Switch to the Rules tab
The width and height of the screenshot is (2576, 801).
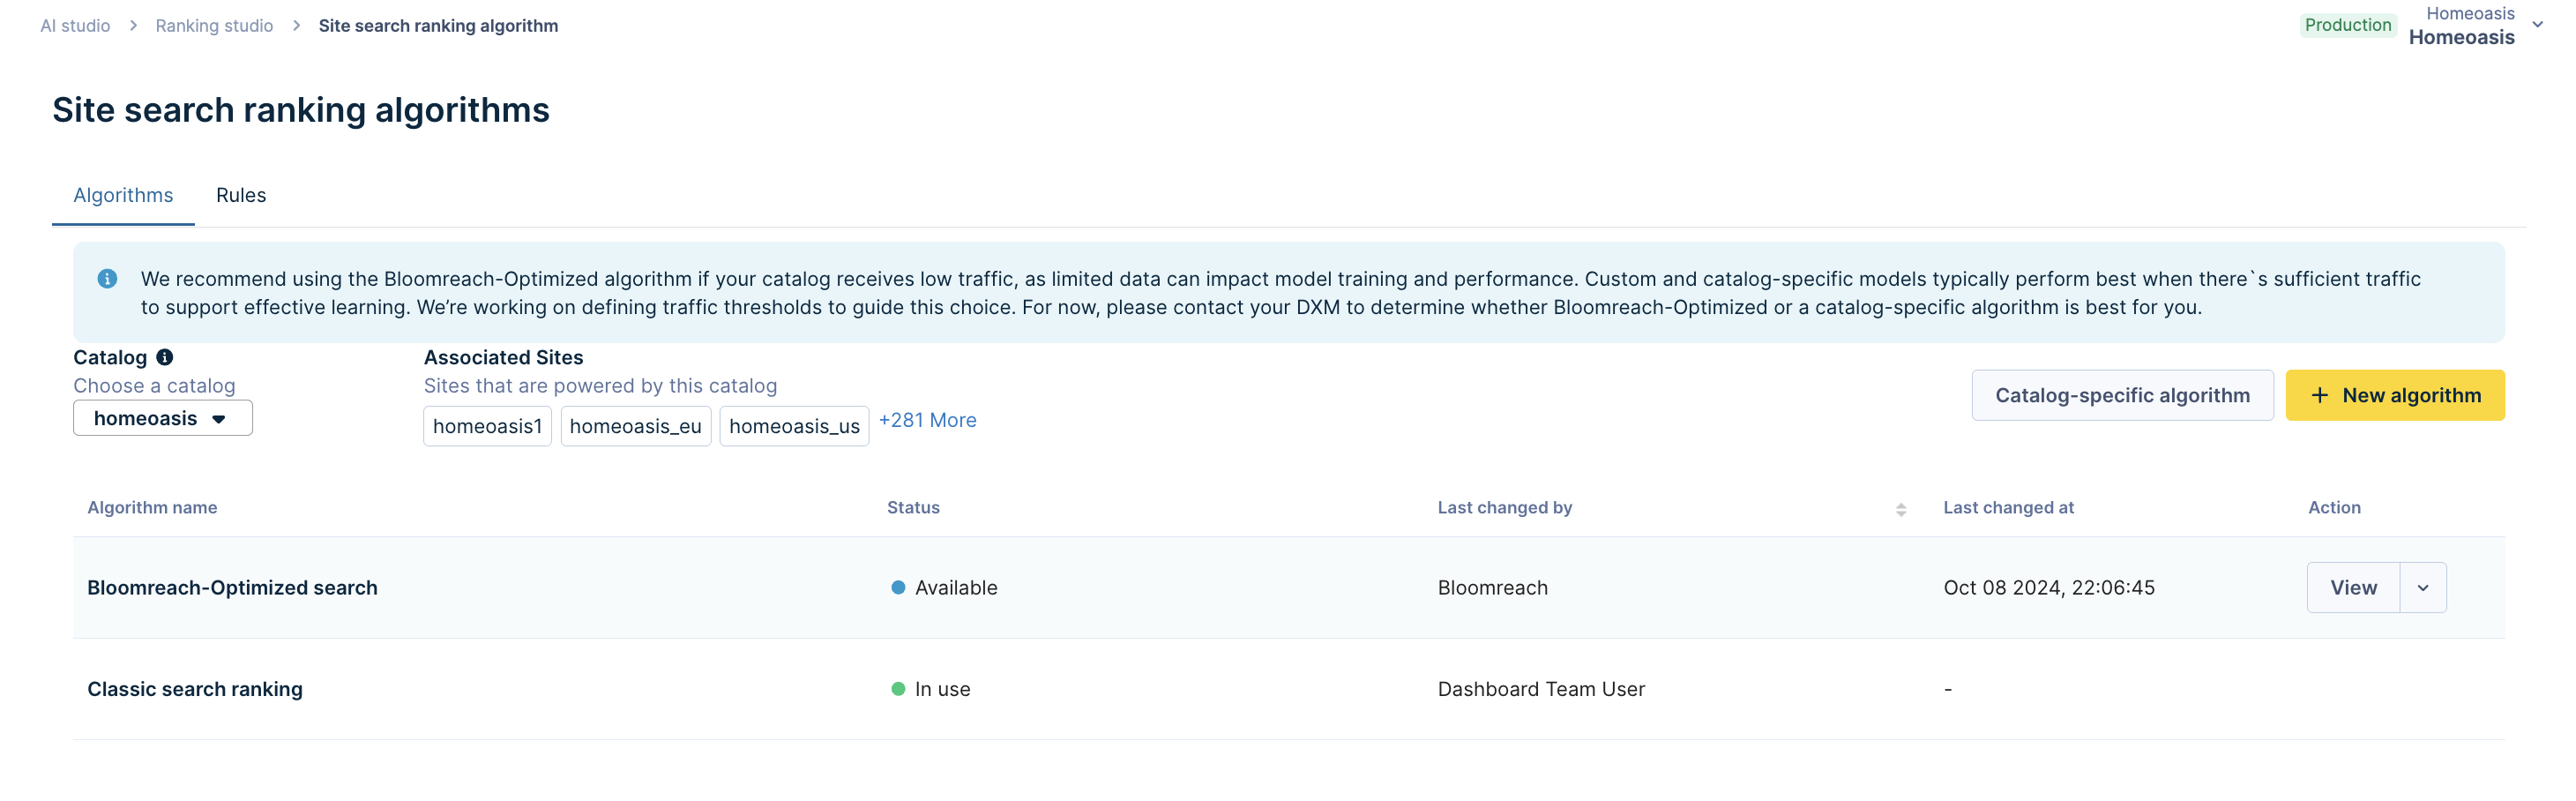241,195
